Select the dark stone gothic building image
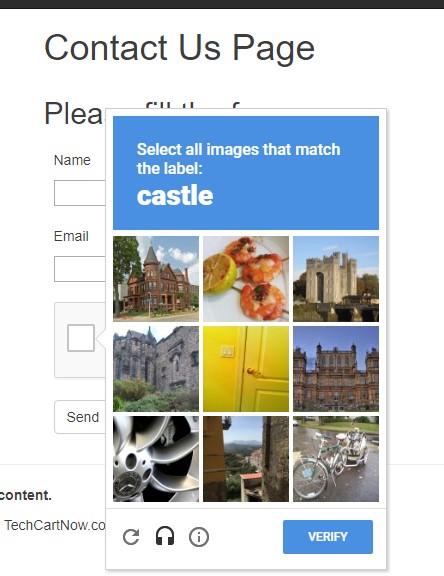Image resolution: width=444 pixels, height=576 pixels. coord(156,369)
